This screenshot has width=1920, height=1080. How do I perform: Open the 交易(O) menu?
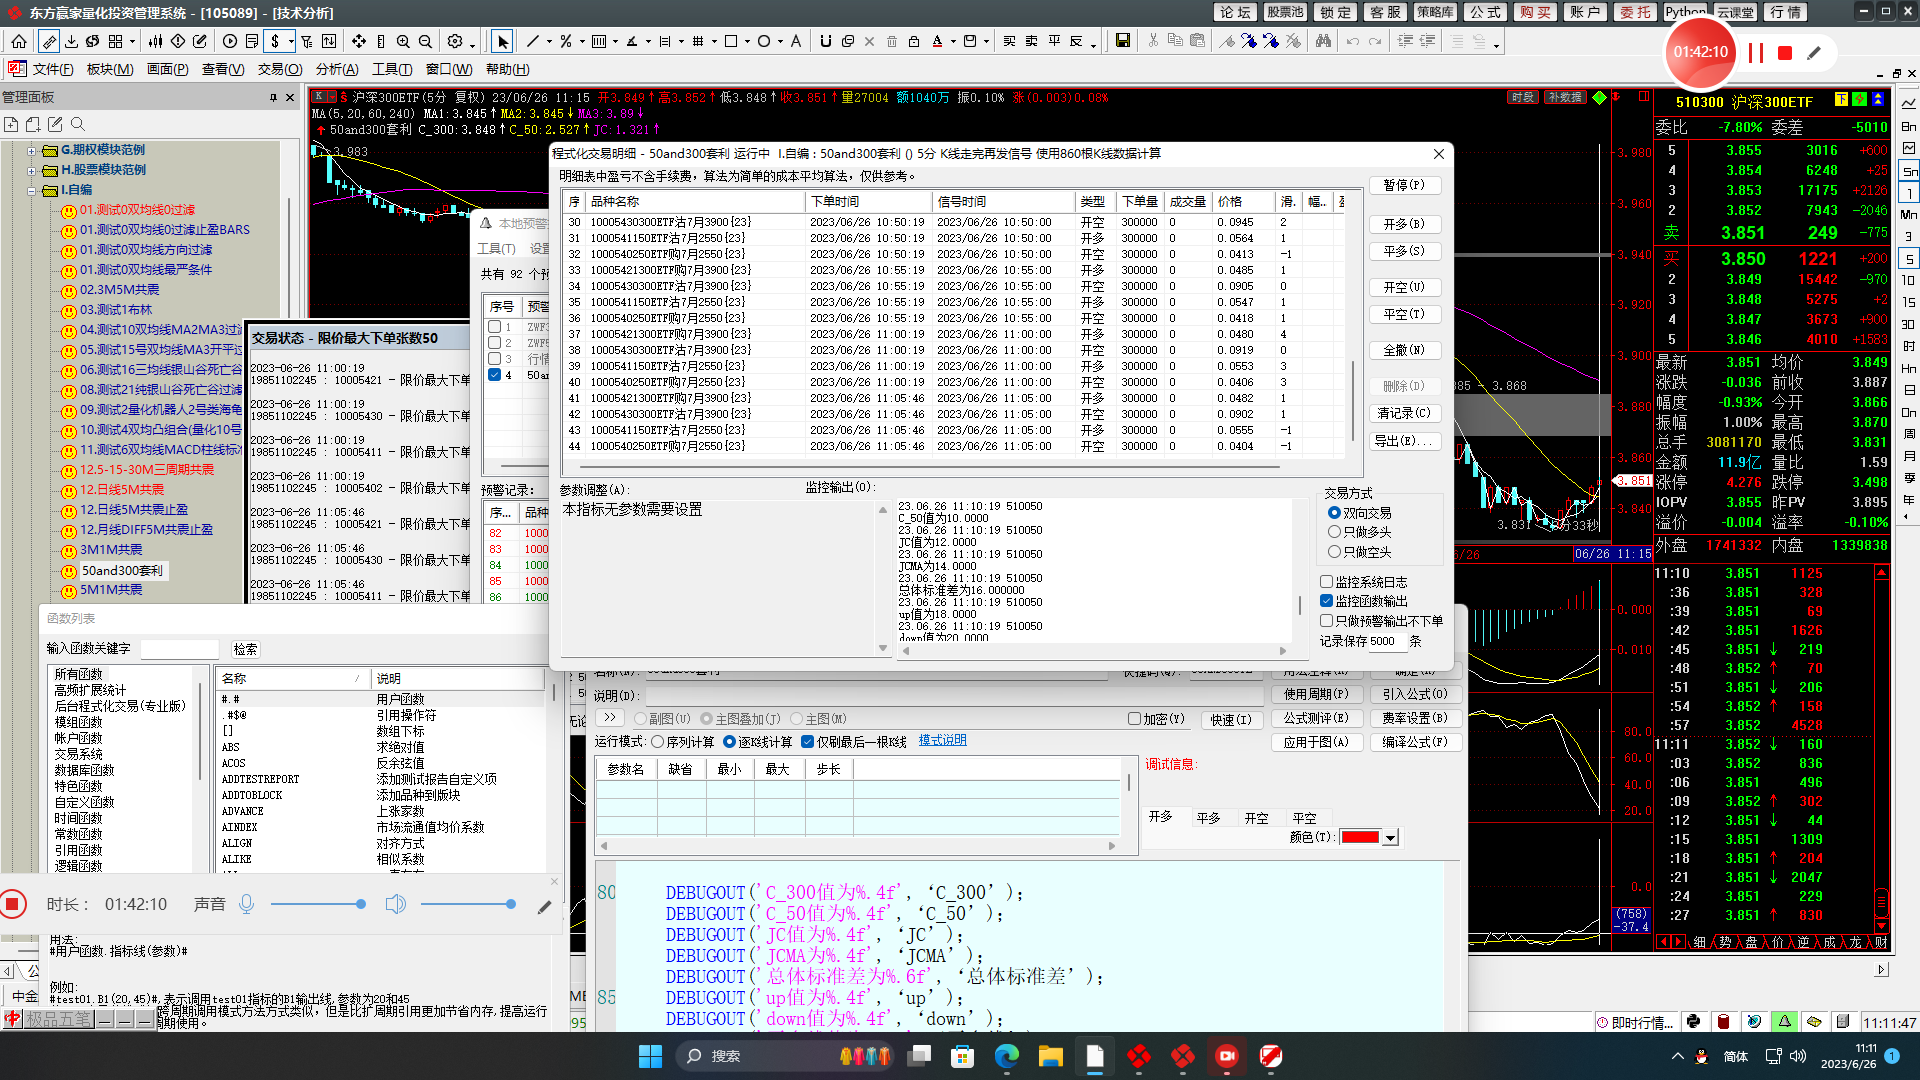click(280, 69)
